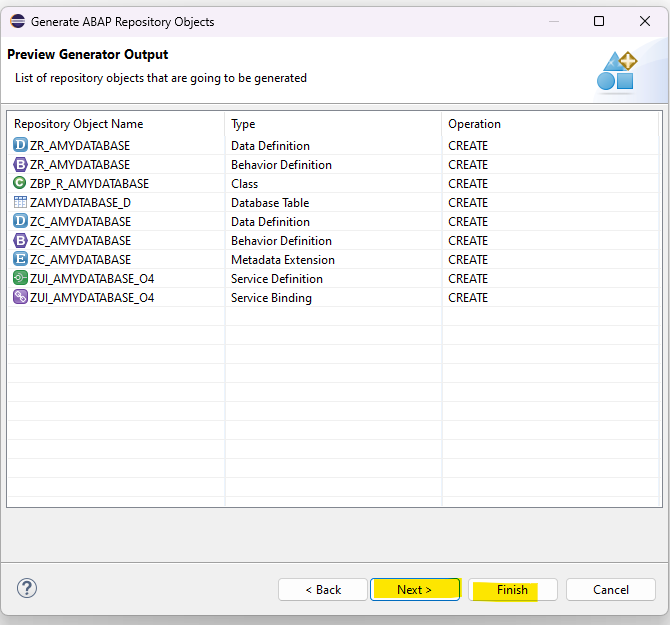Click CREATE in the Class row
670x625 pixels.
pyautogui.click(x=468, y=184)
